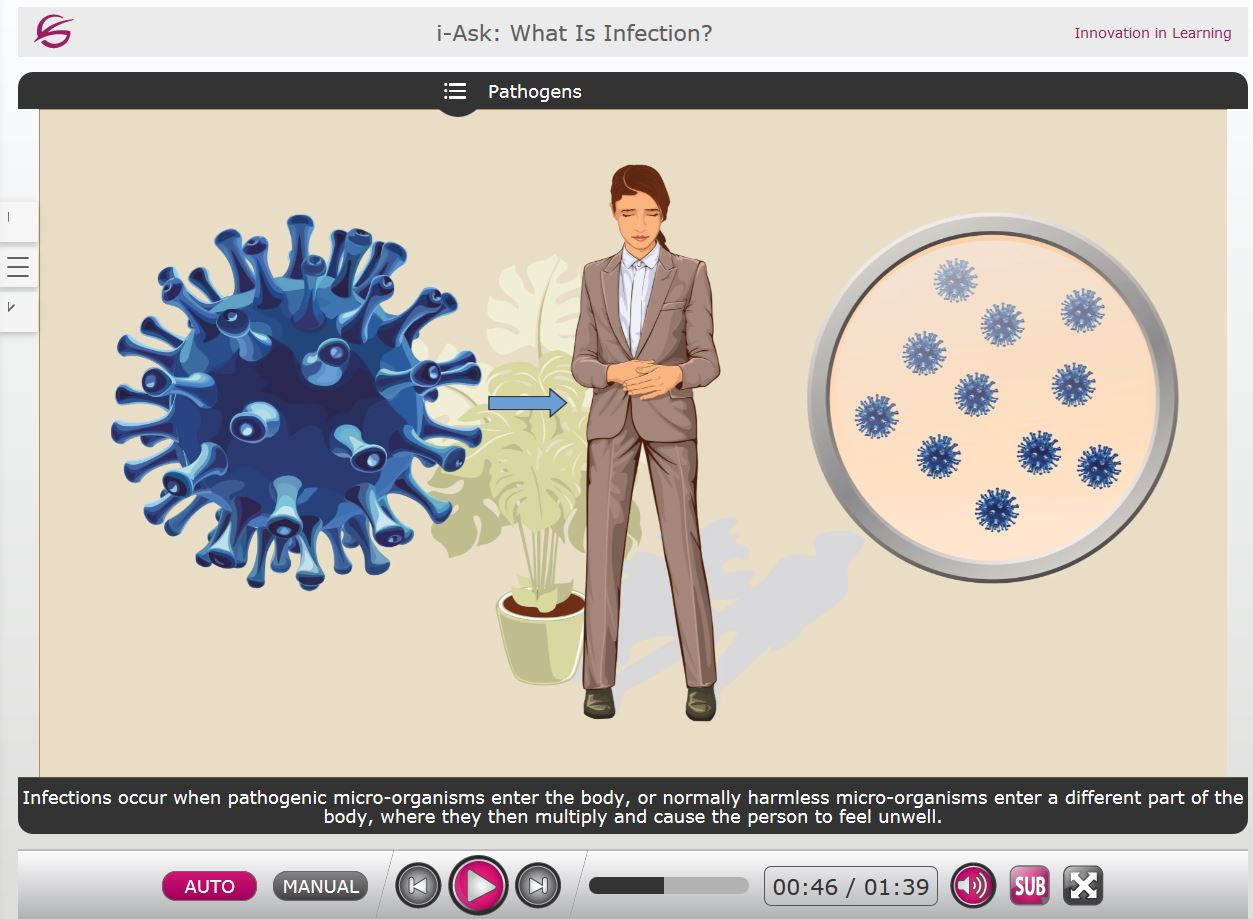Screen dimensions: 1253x919
Task: Click the Innovation in Learning link
Action: click(1153, 33)
